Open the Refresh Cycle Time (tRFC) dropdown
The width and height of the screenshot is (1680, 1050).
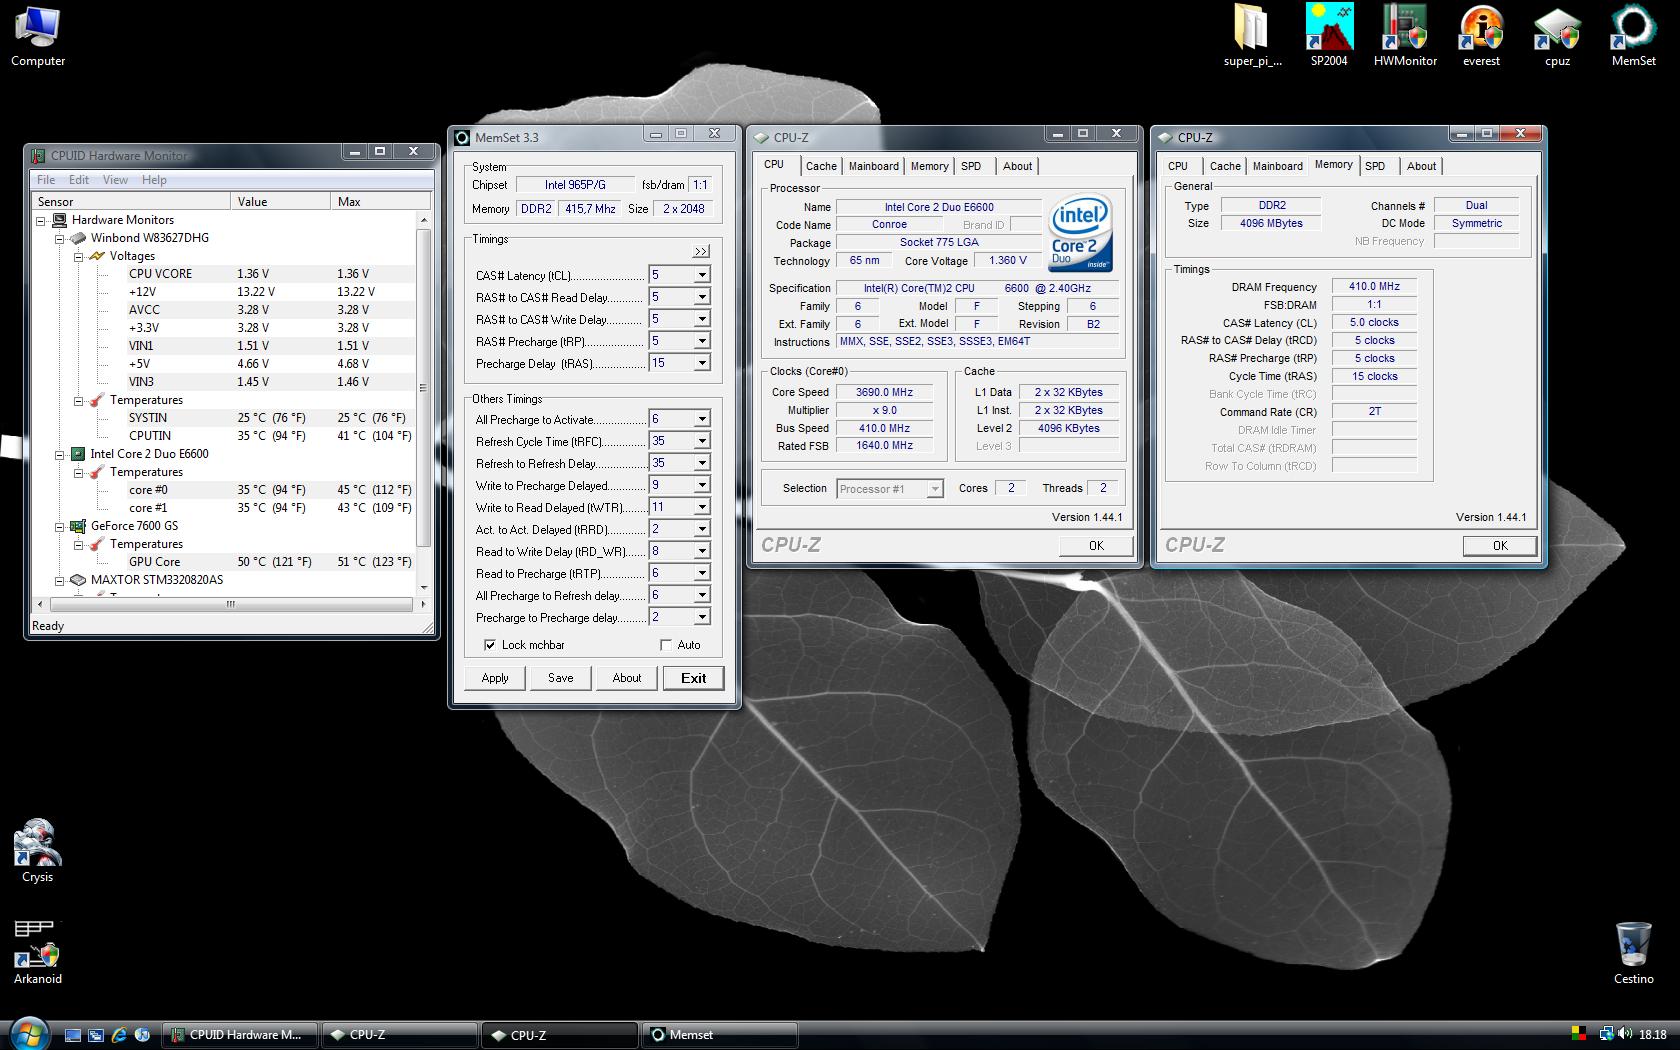(x=702, y=441)
